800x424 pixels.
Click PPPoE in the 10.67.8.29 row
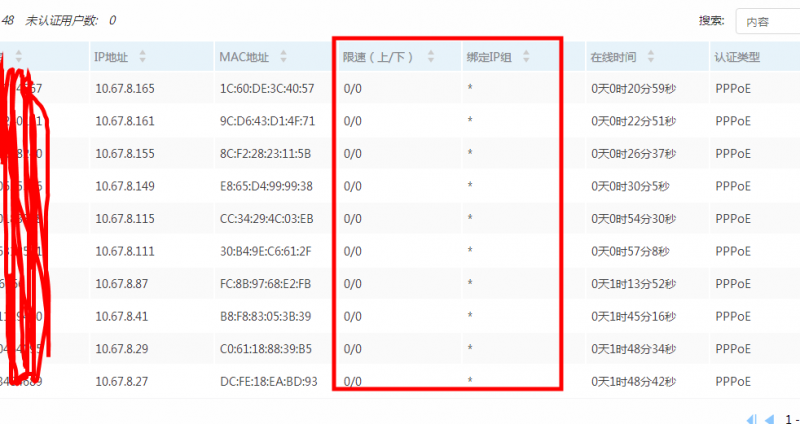(x=735, y=349)
